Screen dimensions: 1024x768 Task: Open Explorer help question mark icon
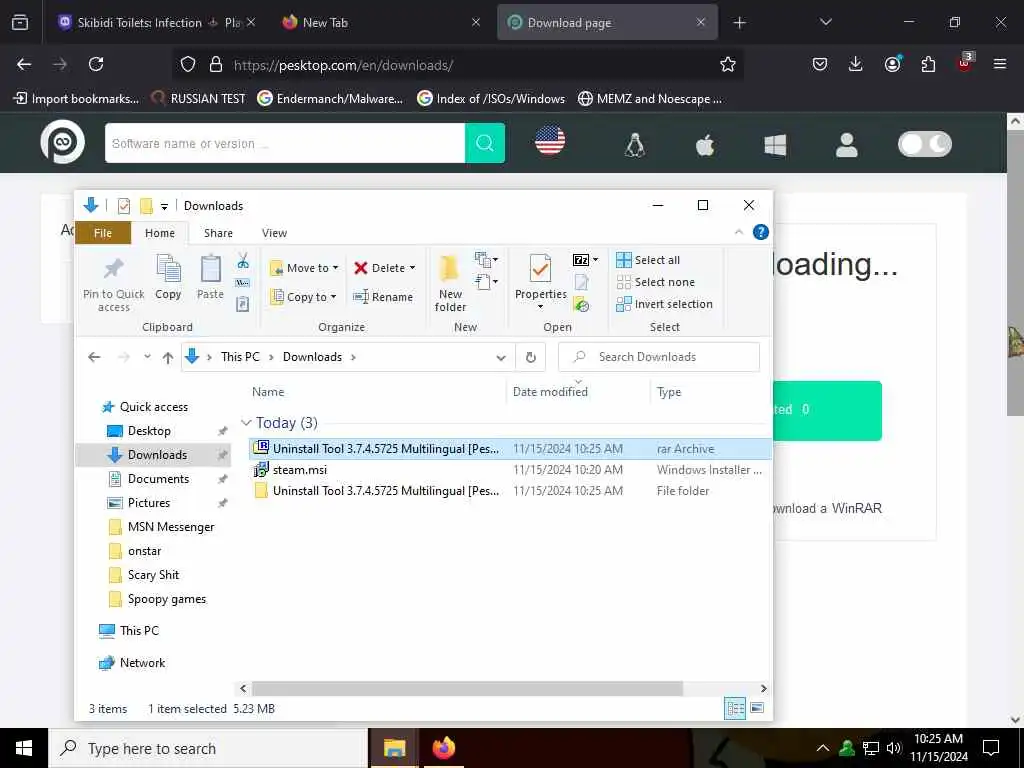(x=760, y=232)
